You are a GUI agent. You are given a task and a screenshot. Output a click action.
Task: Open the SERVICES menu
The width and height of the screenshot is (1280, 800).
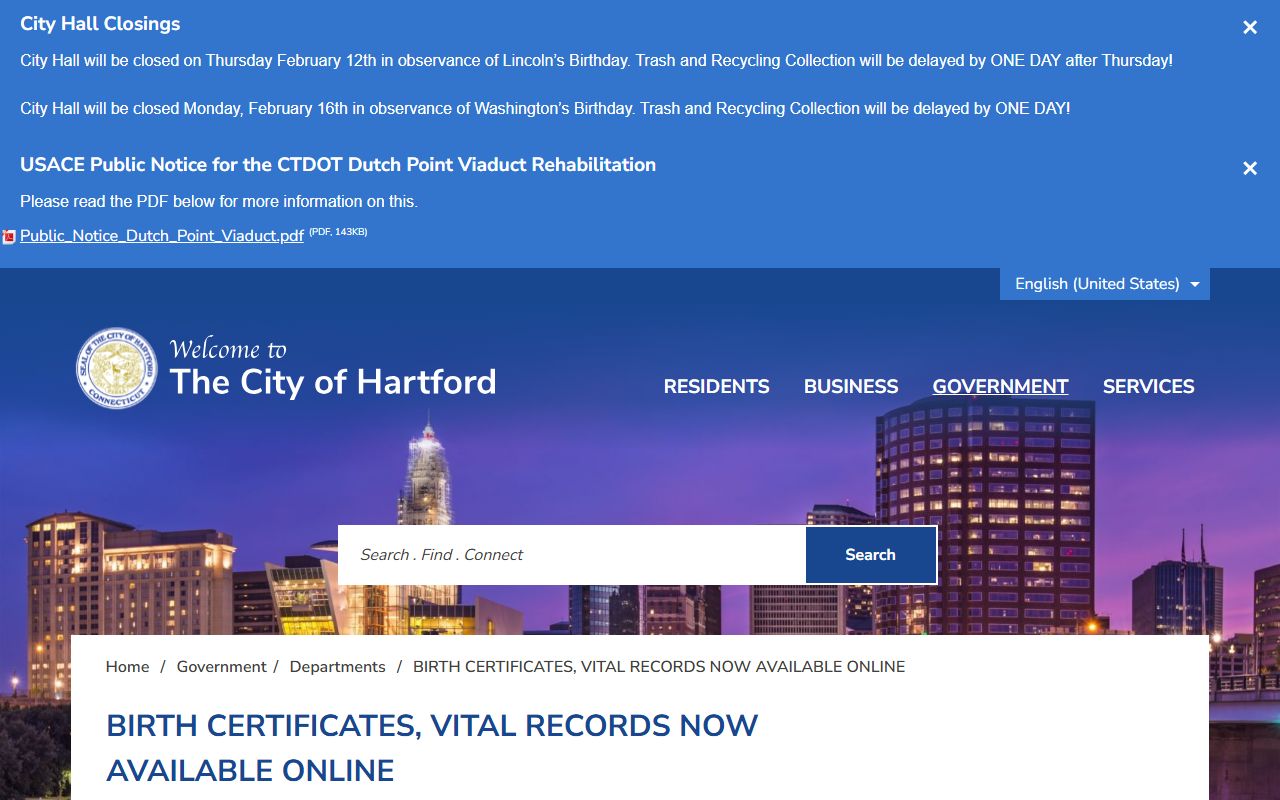point(1148,387)
